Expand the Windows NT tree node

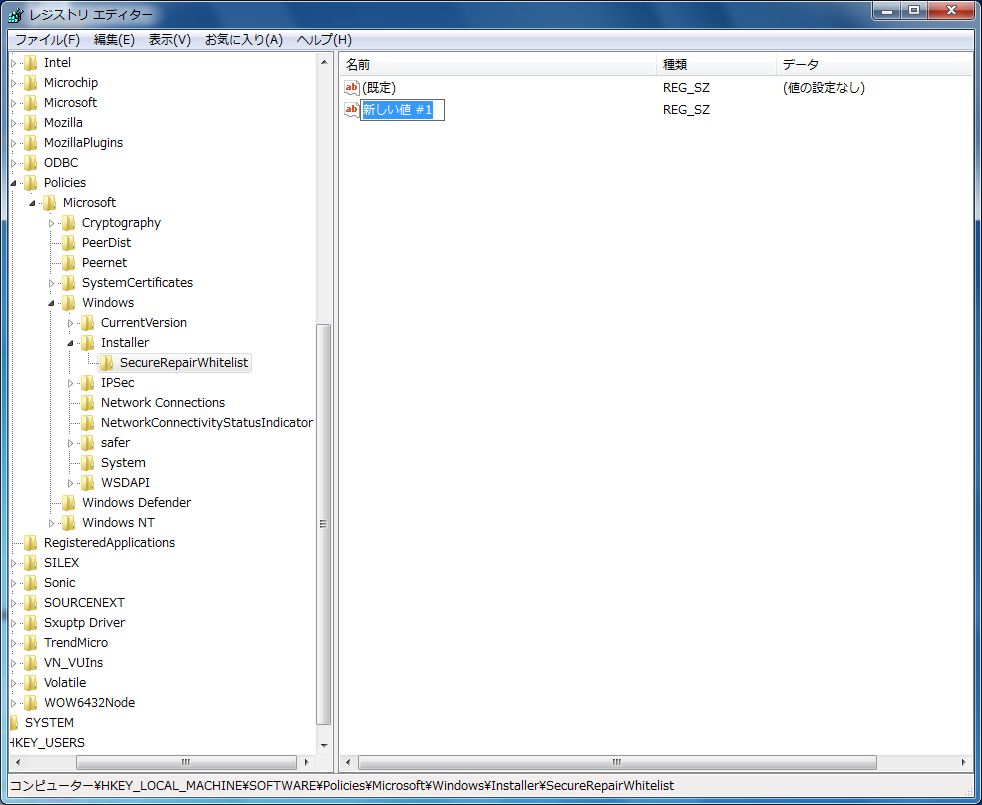(x=51, y=523)
